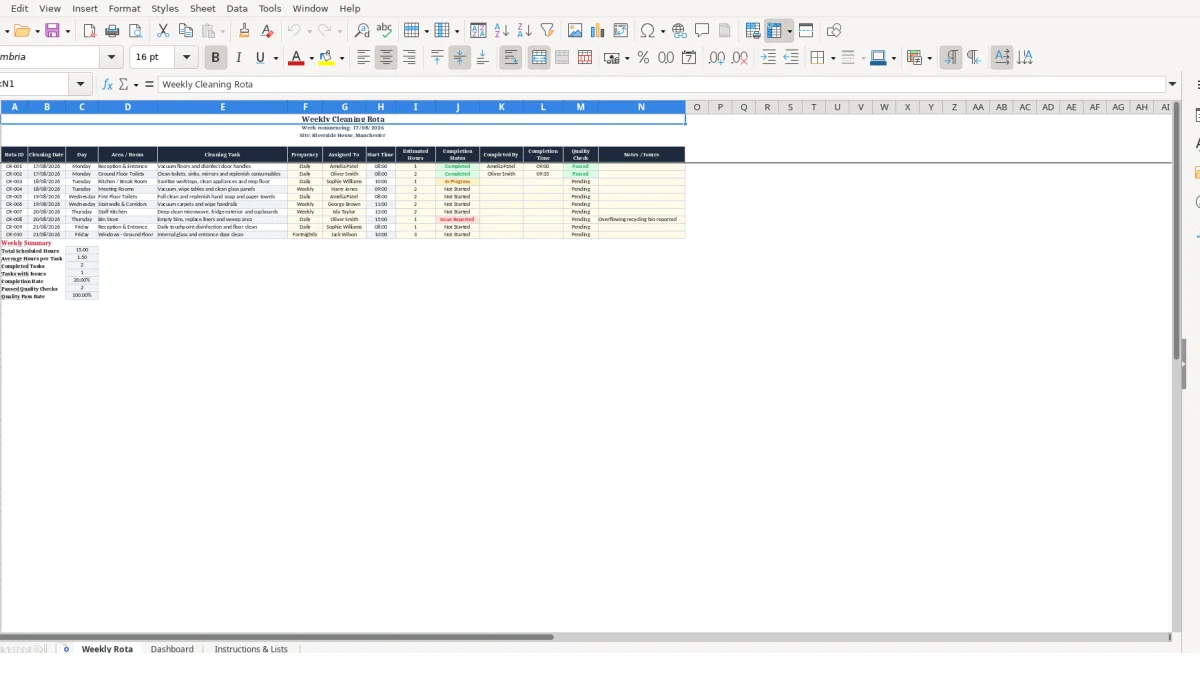This screenshot has height=675, width=1200.
Task: Cut the selection with scissors icon
Action: click(163, 31)
